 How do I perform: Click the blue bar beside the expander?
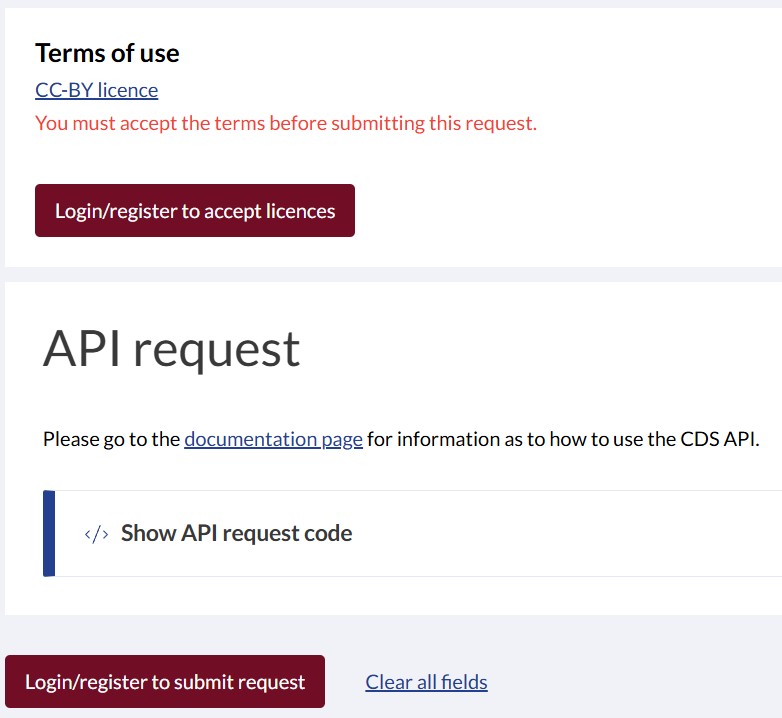coord(49,533)
